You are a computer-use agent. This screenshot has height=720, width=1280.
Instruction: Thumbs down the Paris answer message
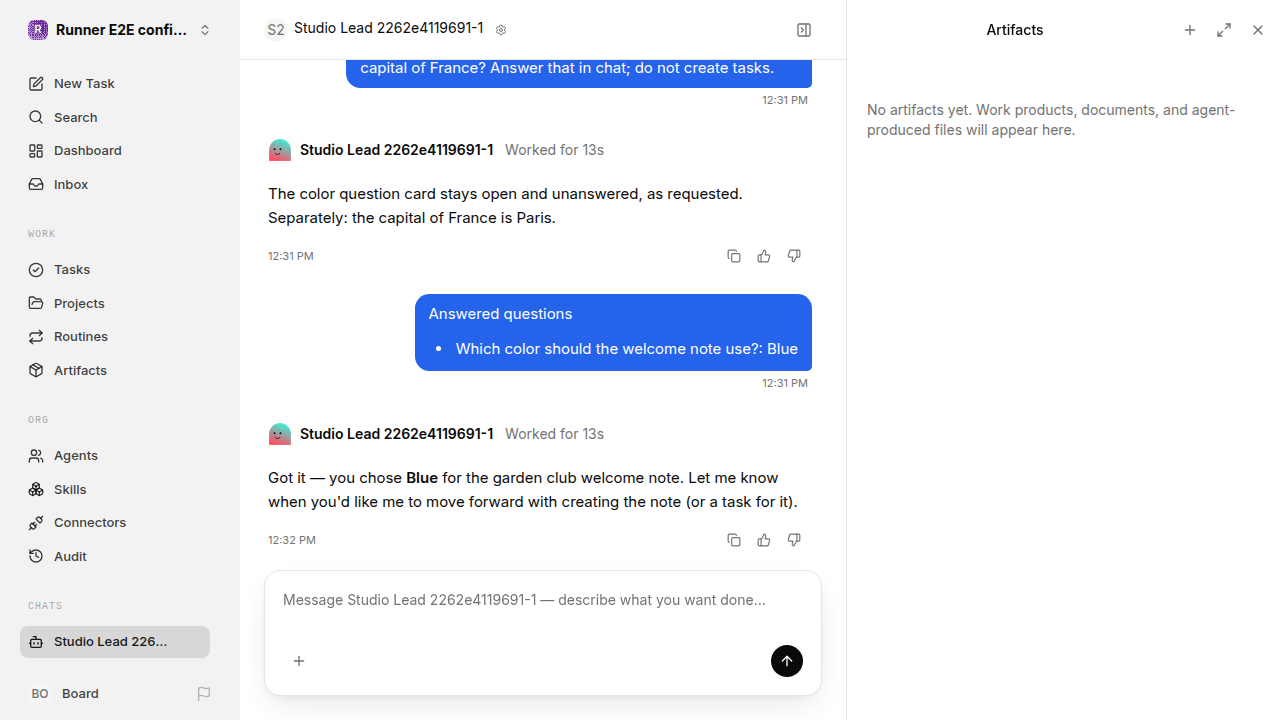(794, 256)
